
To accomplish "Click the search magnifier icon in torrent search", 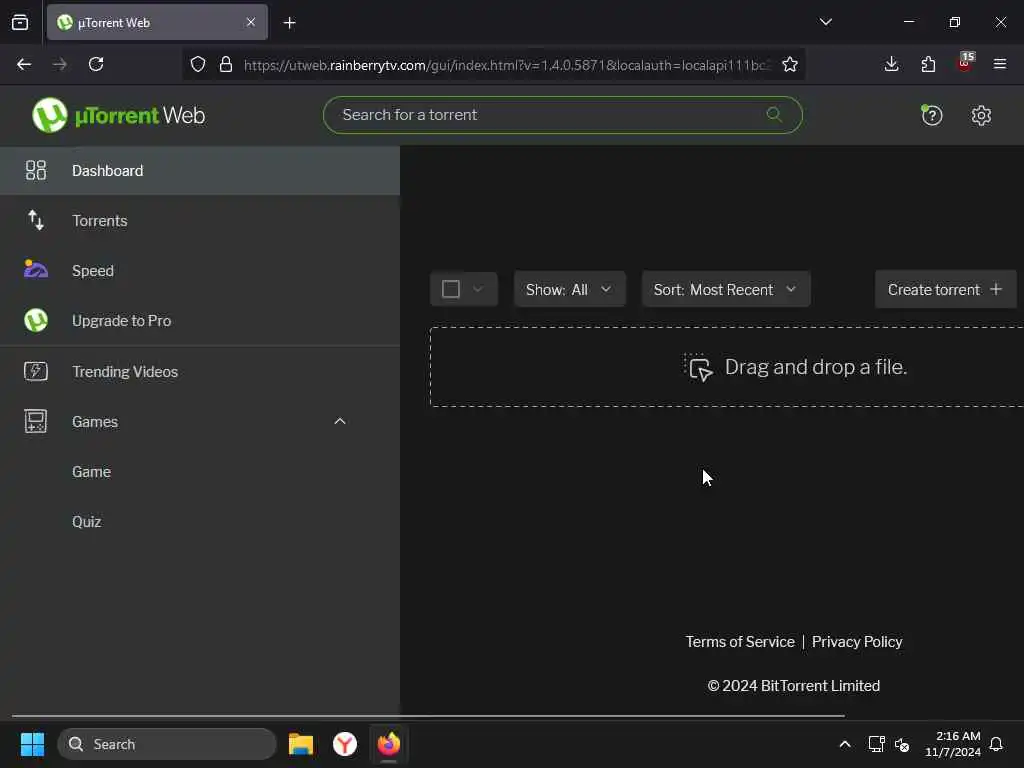I will point(774,115).
